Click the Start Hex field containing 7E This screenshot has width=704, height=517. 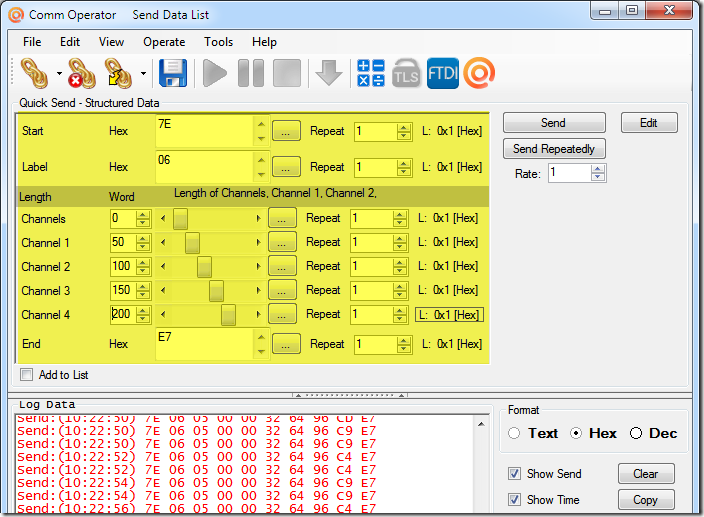click(x=206, y=131)
